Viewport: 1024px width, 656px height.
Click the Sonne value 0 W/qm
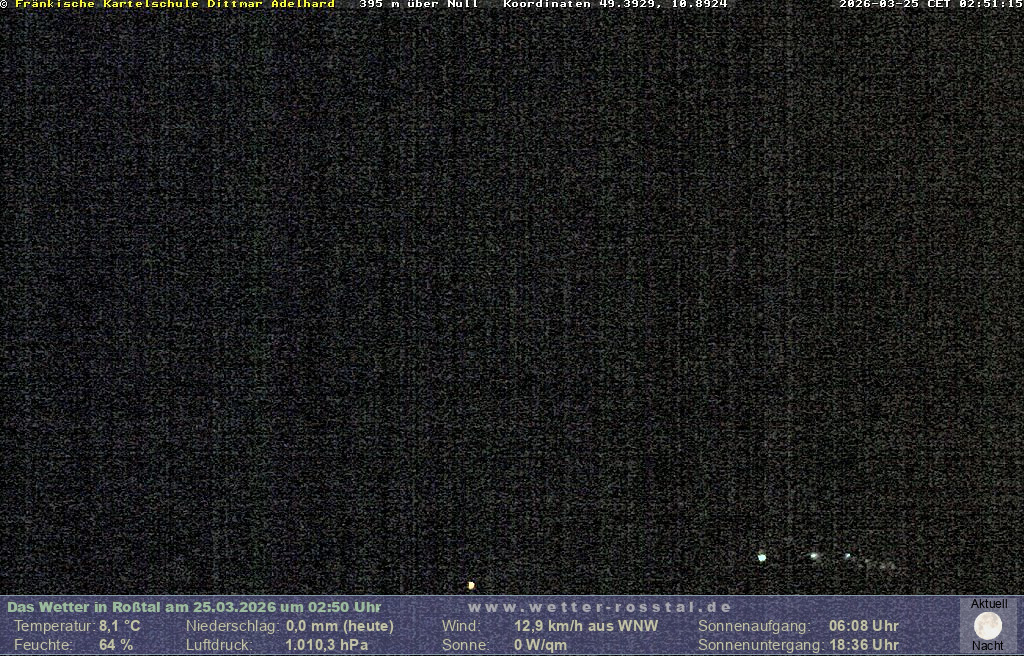(540, 645)
